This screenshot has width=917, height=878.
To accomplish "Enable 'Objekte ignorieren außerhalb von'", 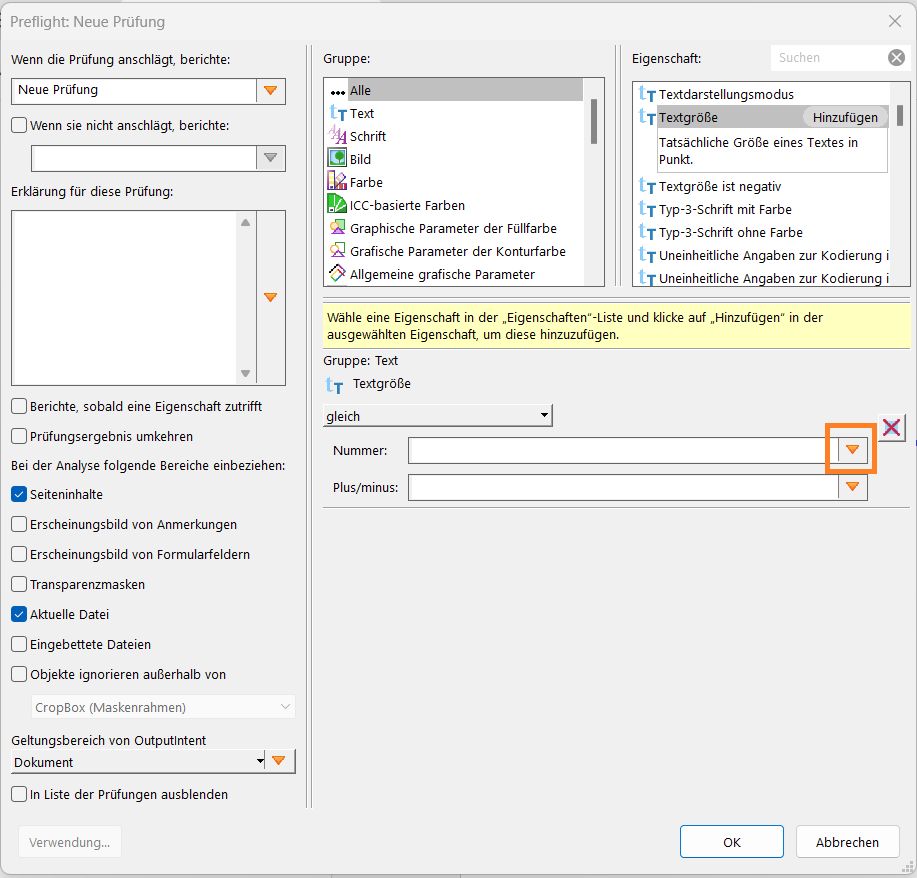I will [x=19, y=674].
